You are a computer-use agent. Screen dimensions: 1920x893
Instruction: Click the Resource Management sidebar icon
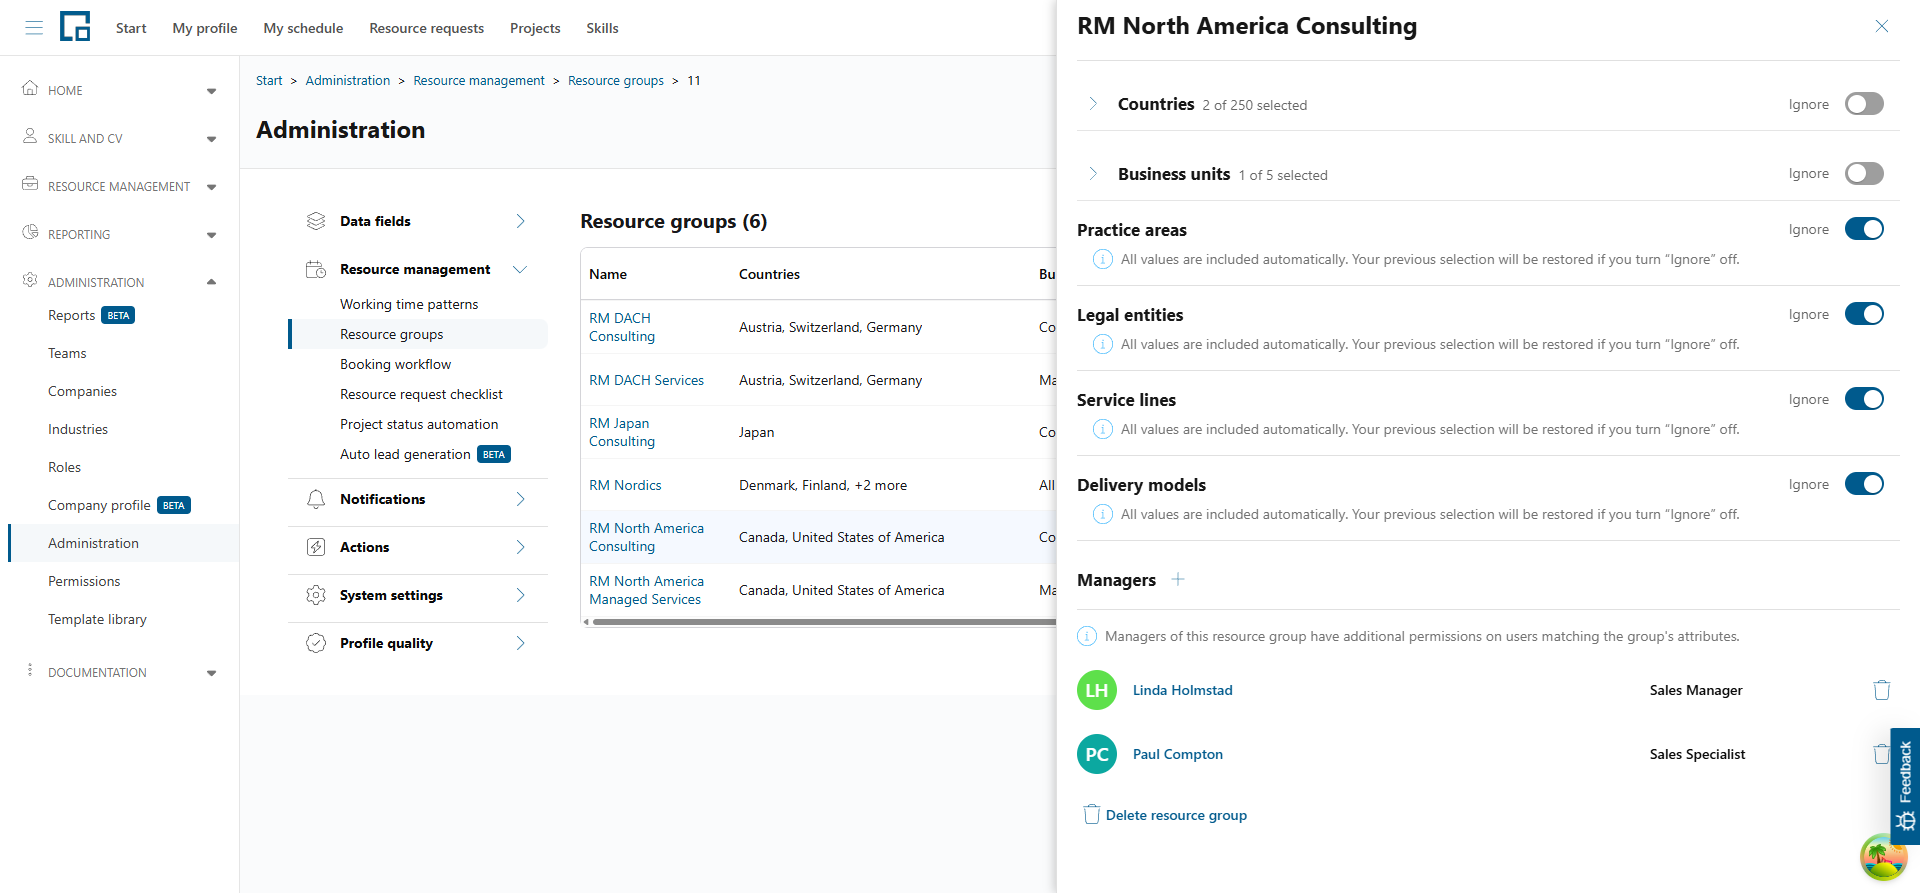pos(30,184)
